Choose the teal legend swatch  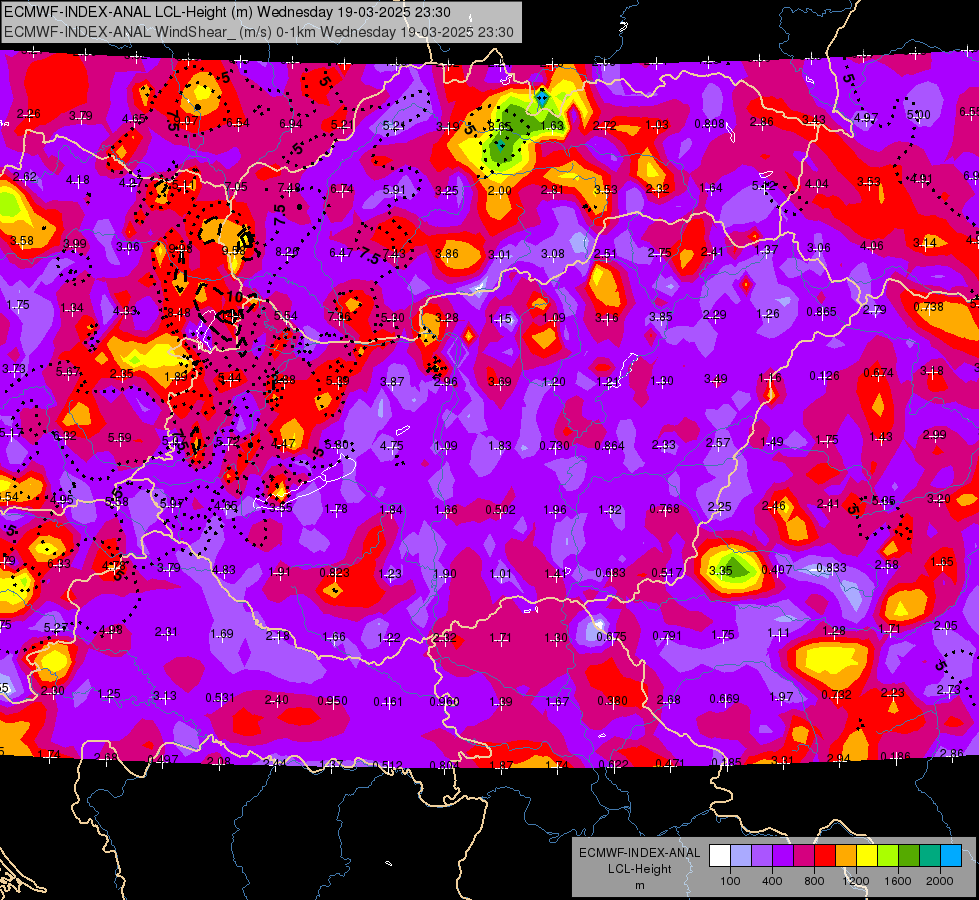[x=930, y=856]
